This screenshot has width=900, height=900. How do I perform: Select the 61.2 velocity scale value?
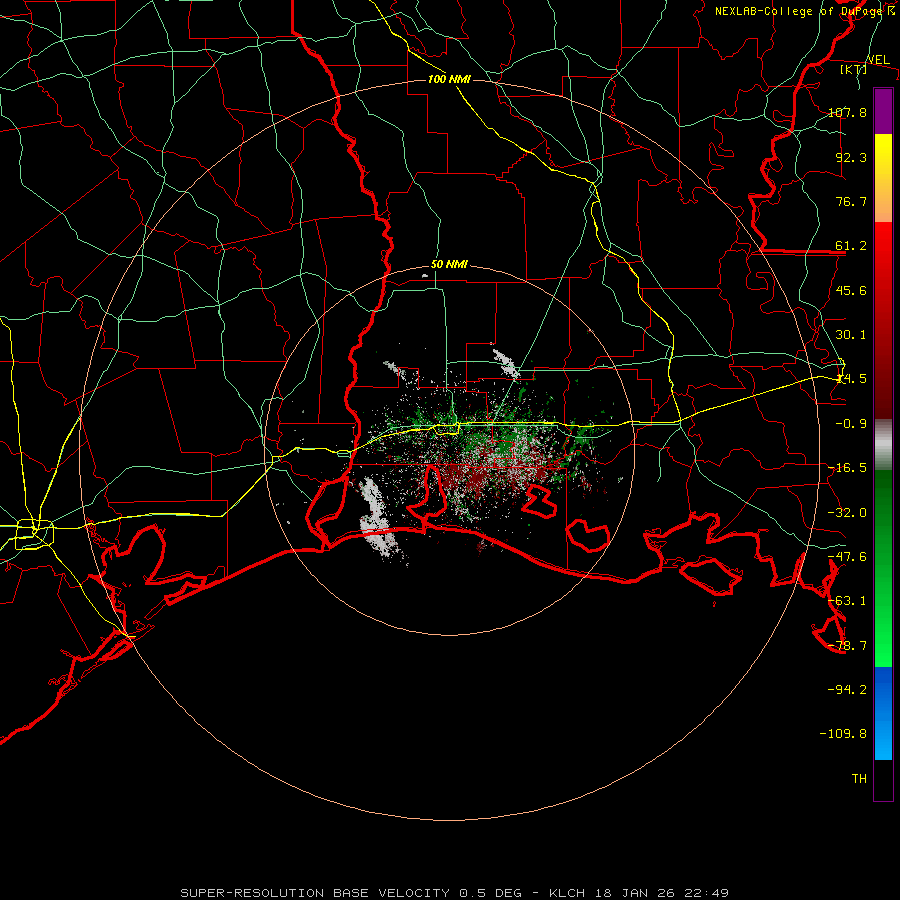(x=851, y=246)
